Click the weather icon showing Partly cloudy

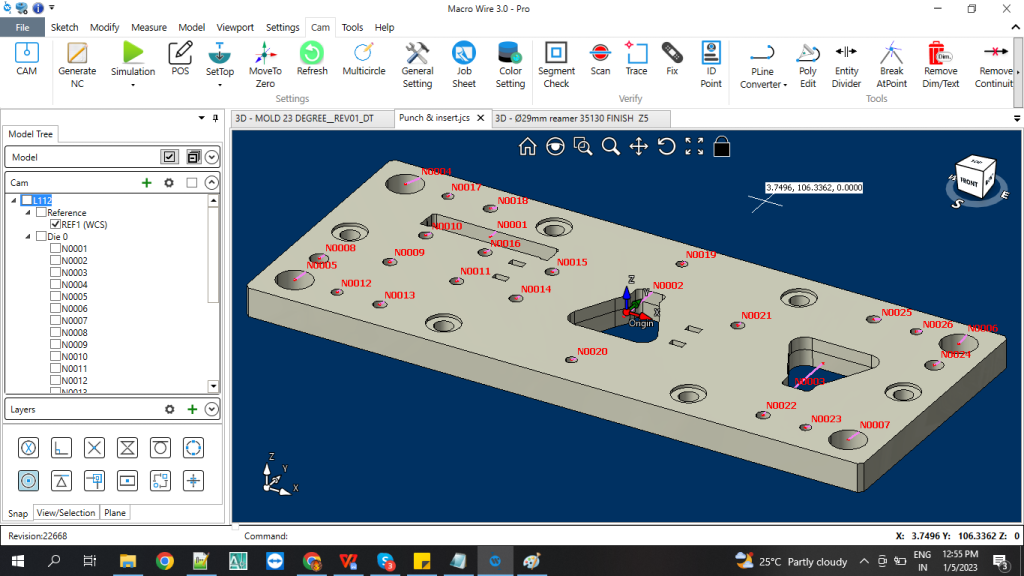(x=744, y=561)
